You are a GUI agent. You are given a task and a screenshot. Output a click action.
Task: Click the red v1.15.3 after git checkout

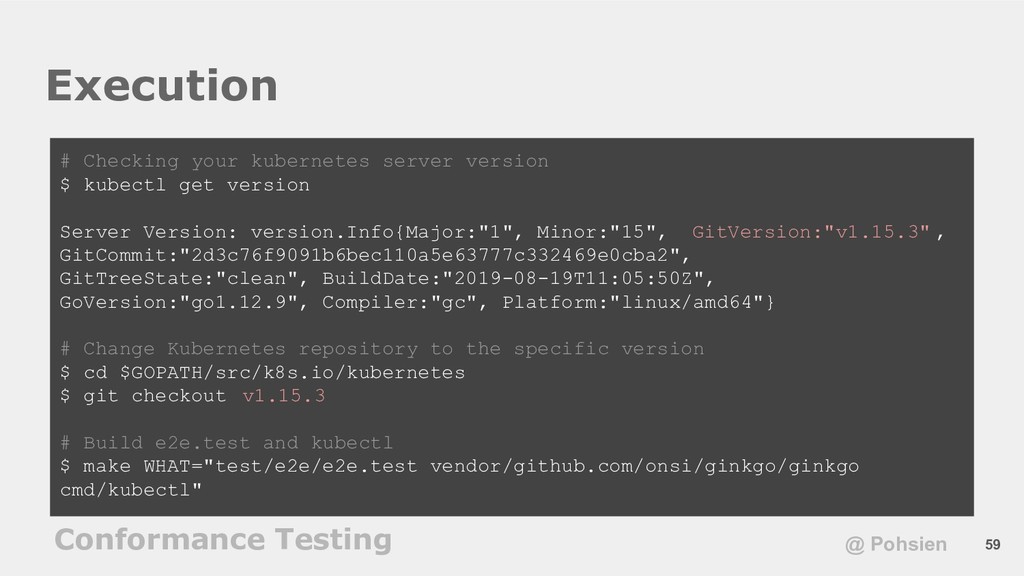point(283,396)
